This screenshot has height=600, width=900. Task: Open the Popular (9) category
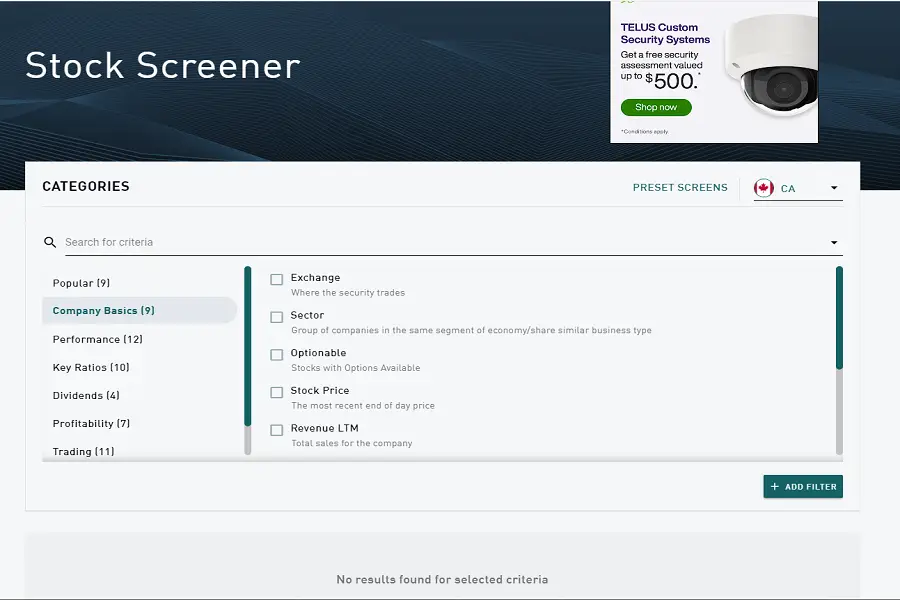point(81,283)
